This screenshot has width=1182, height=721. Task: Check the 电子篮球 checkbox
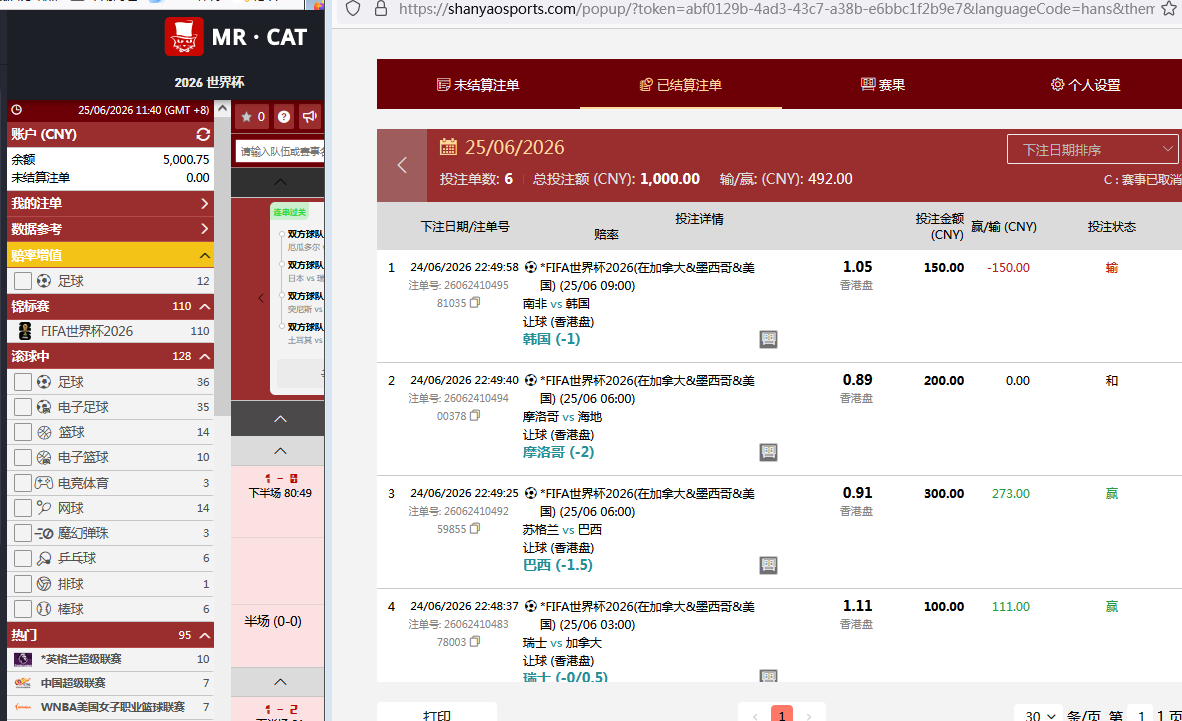pos(23,457)
